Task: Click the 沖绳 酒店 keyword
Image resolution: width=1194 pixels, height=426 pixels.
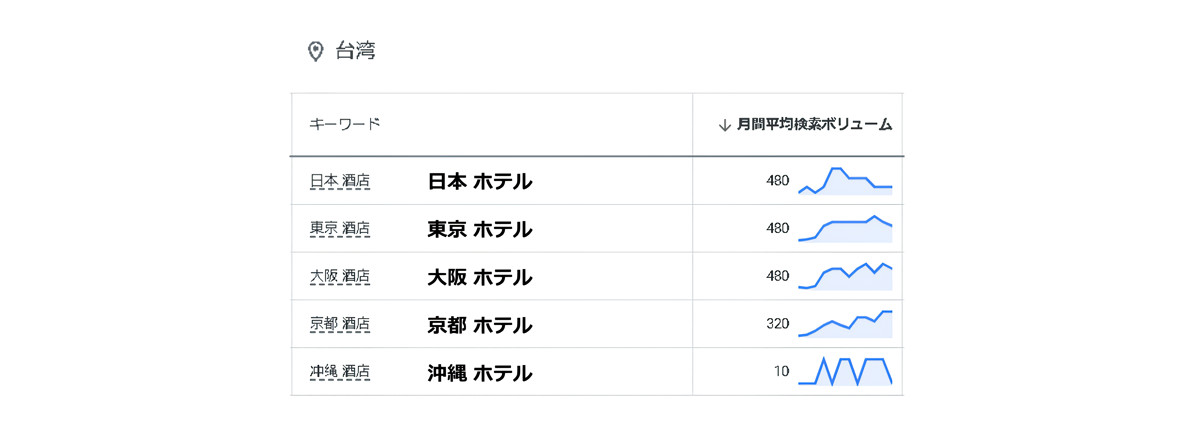Action: (340, 372)
